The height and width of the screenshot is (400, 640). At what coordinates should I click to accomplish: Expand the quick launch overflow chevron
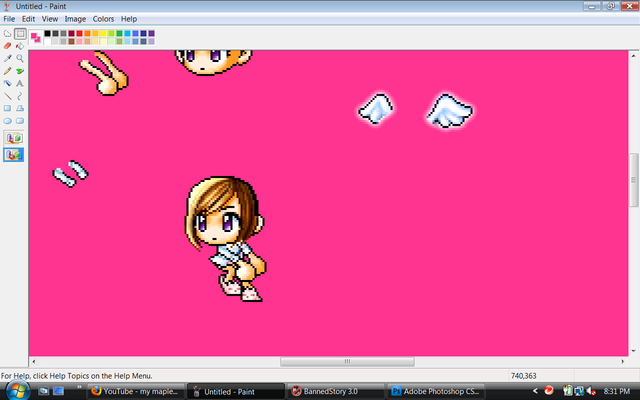pos(79,387)
